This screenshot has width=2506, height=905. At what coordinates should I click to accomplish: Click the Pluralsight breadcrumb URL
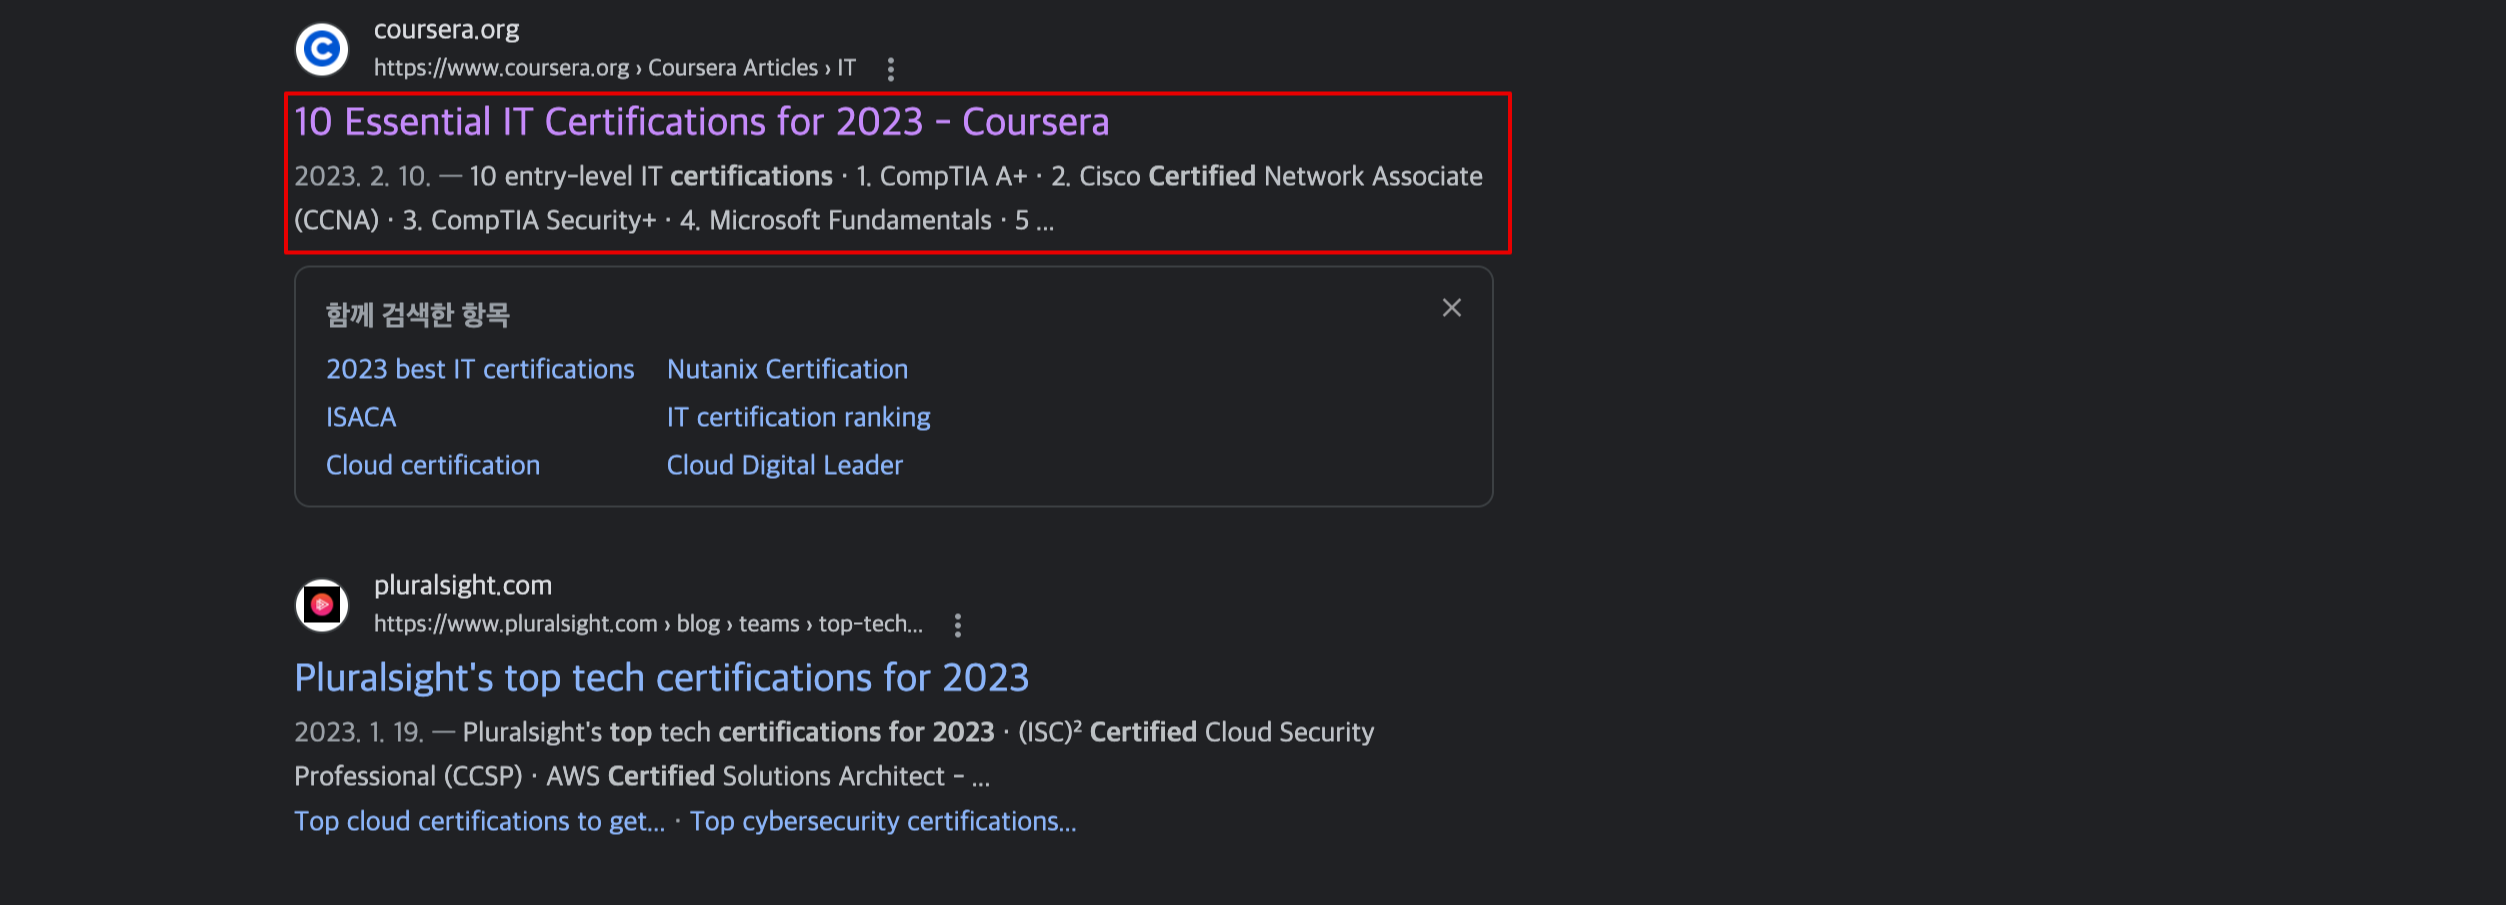(x=648, y=624)
